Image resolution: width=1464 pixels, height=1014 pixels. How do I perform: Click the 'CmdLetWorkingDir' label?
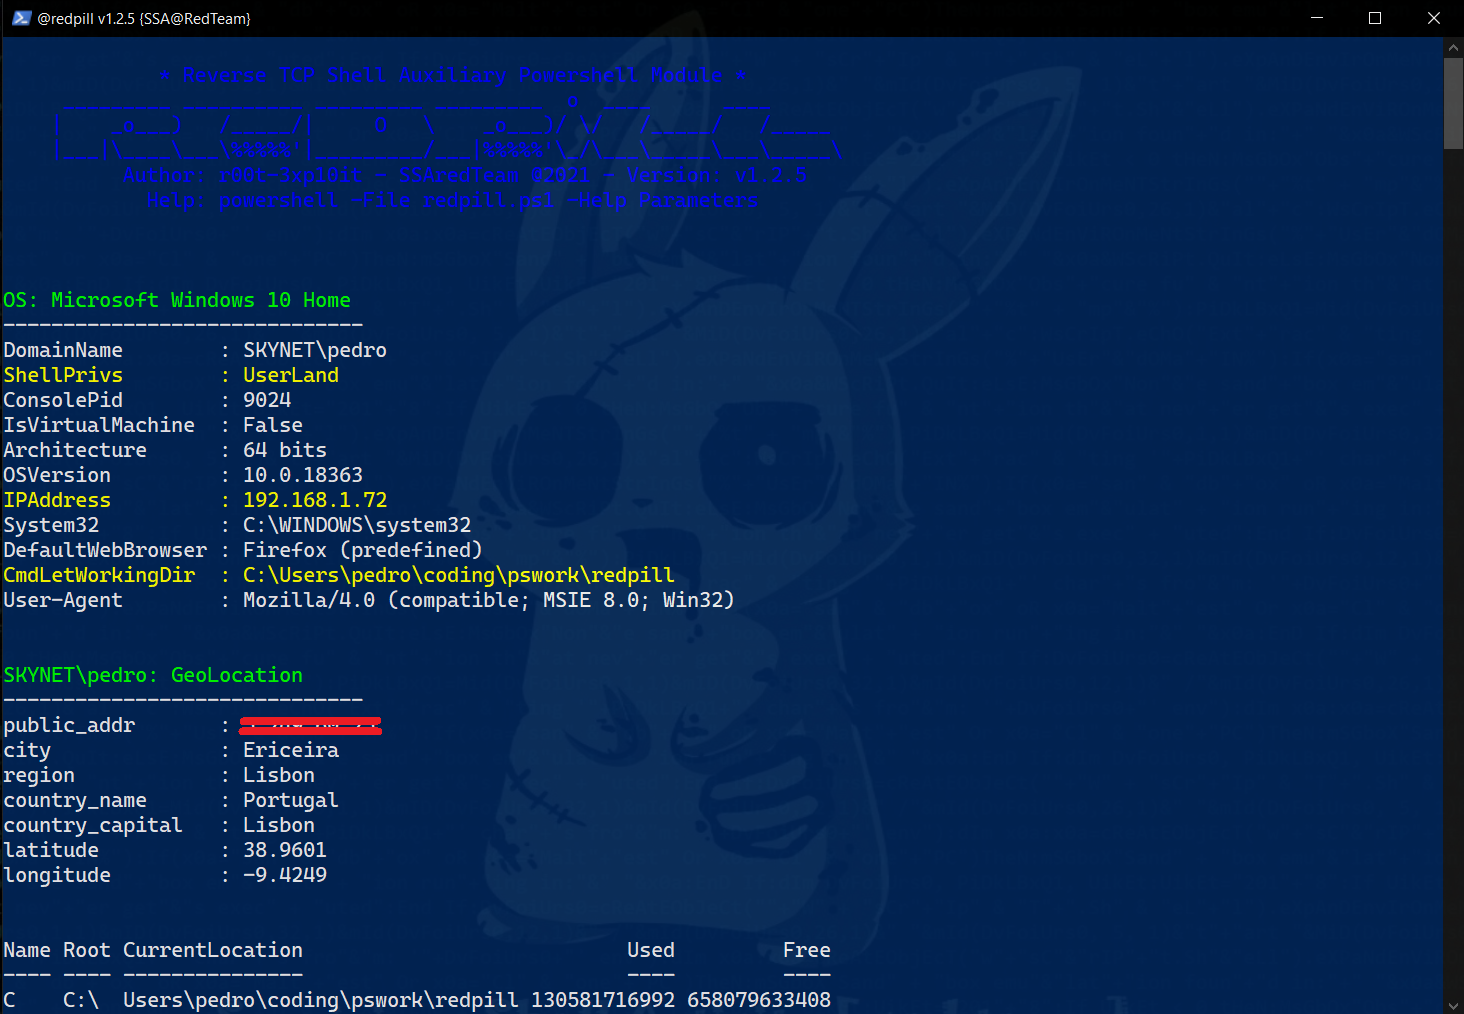pyautogui.click(x=99, y=575)
